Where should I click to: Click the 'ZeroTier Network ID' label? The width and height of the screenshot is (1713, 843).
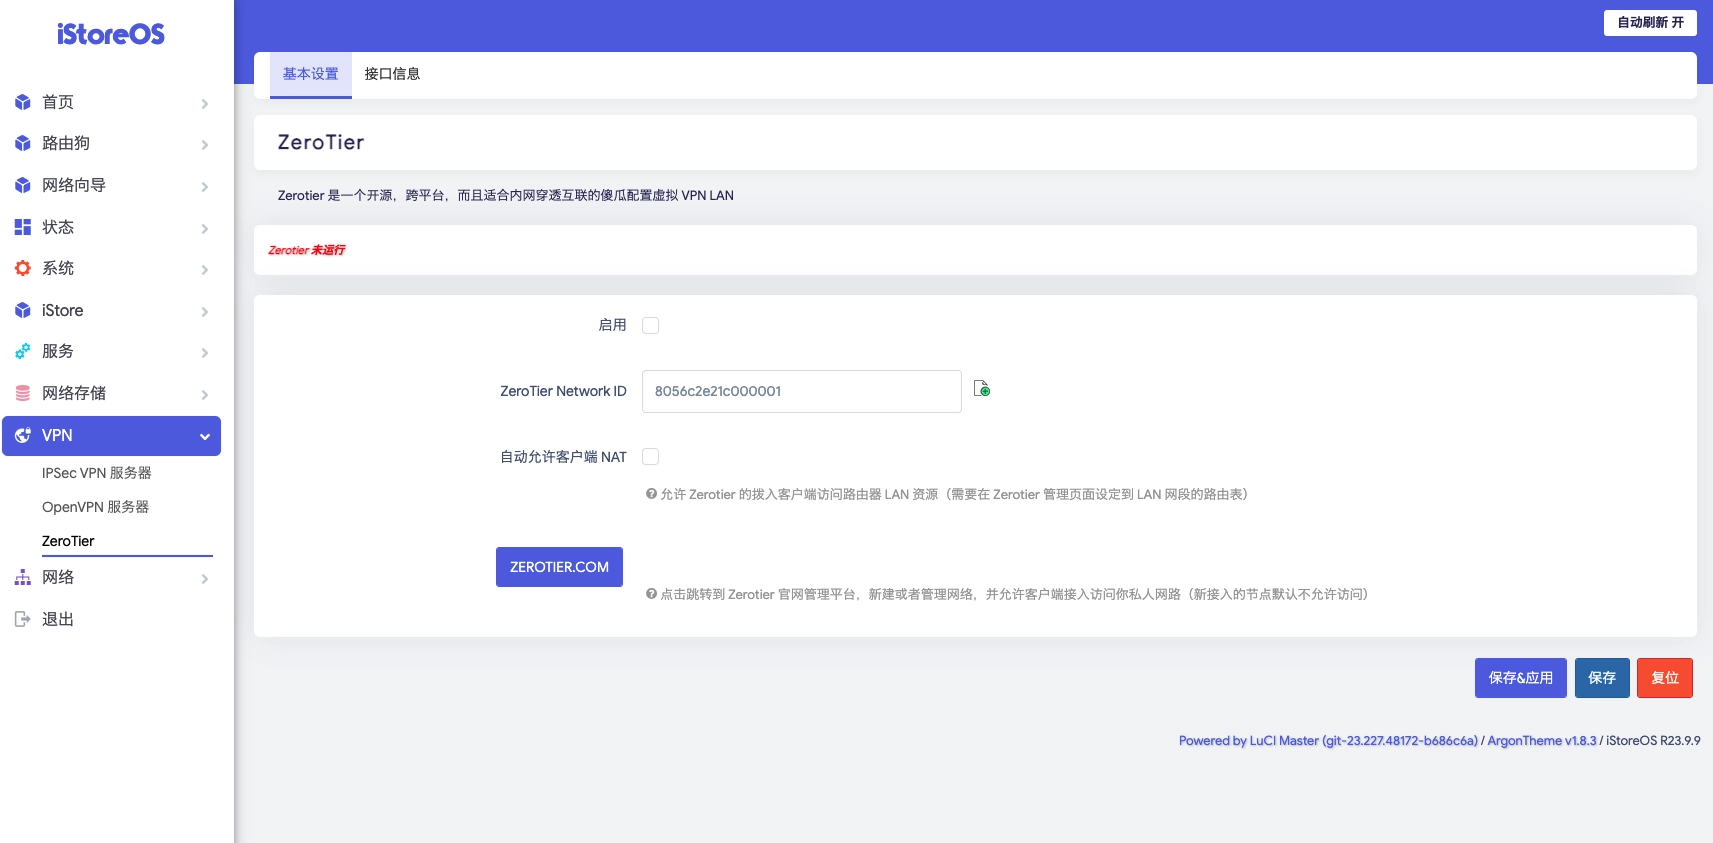coord(563,391)
